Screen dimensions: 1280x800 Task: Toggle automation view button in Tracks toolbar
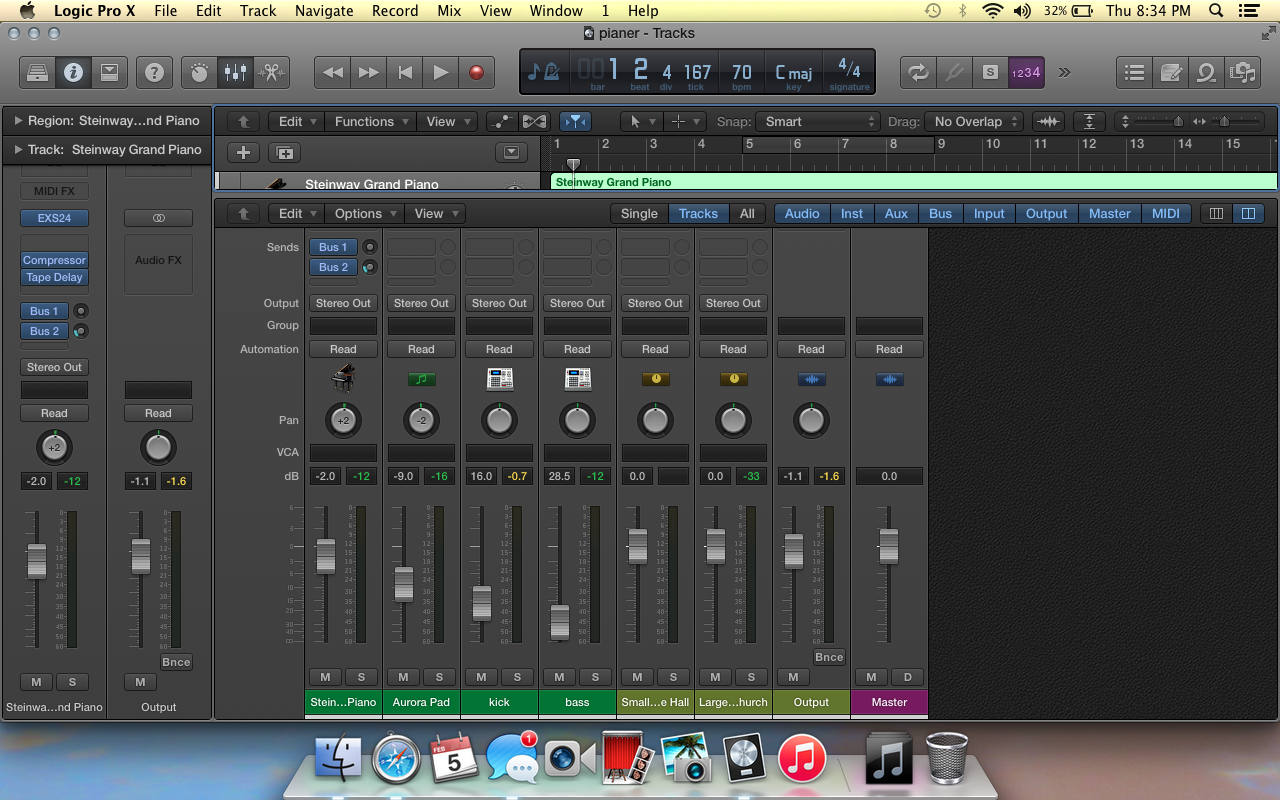click(502, 121)
